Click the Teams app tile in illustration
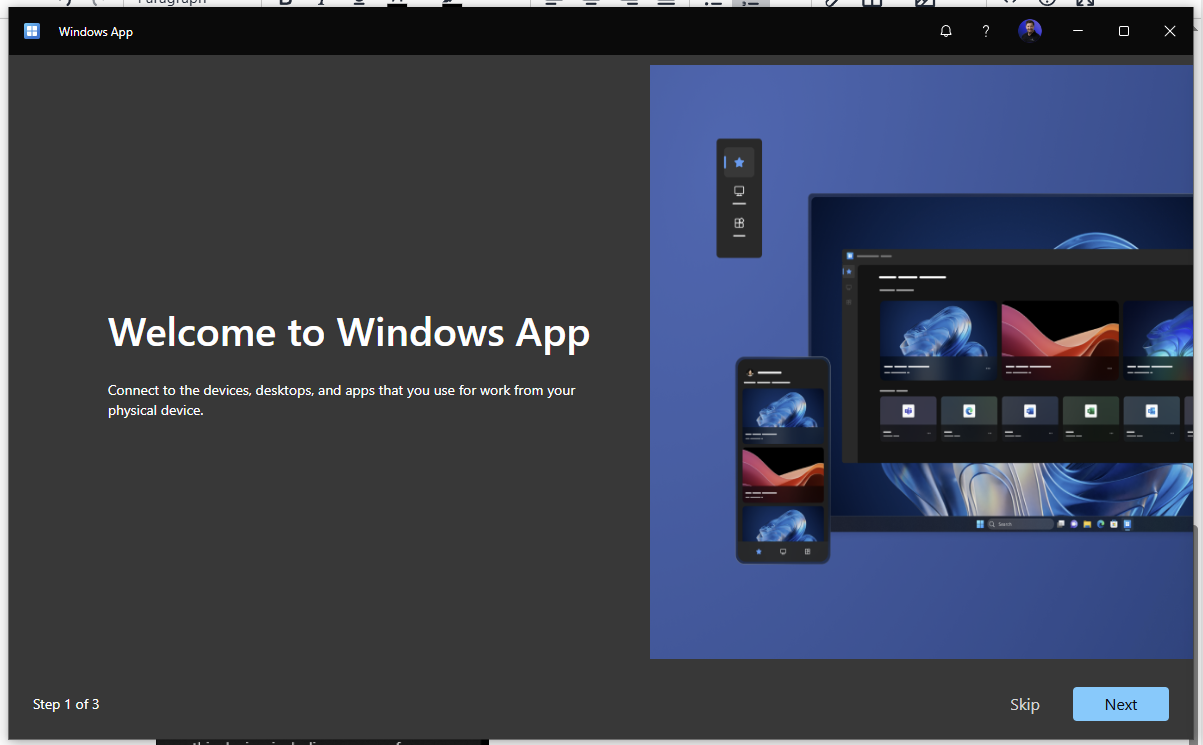Image resolution: width=1203 pixels, height=745 pixels. coord(908,411)
